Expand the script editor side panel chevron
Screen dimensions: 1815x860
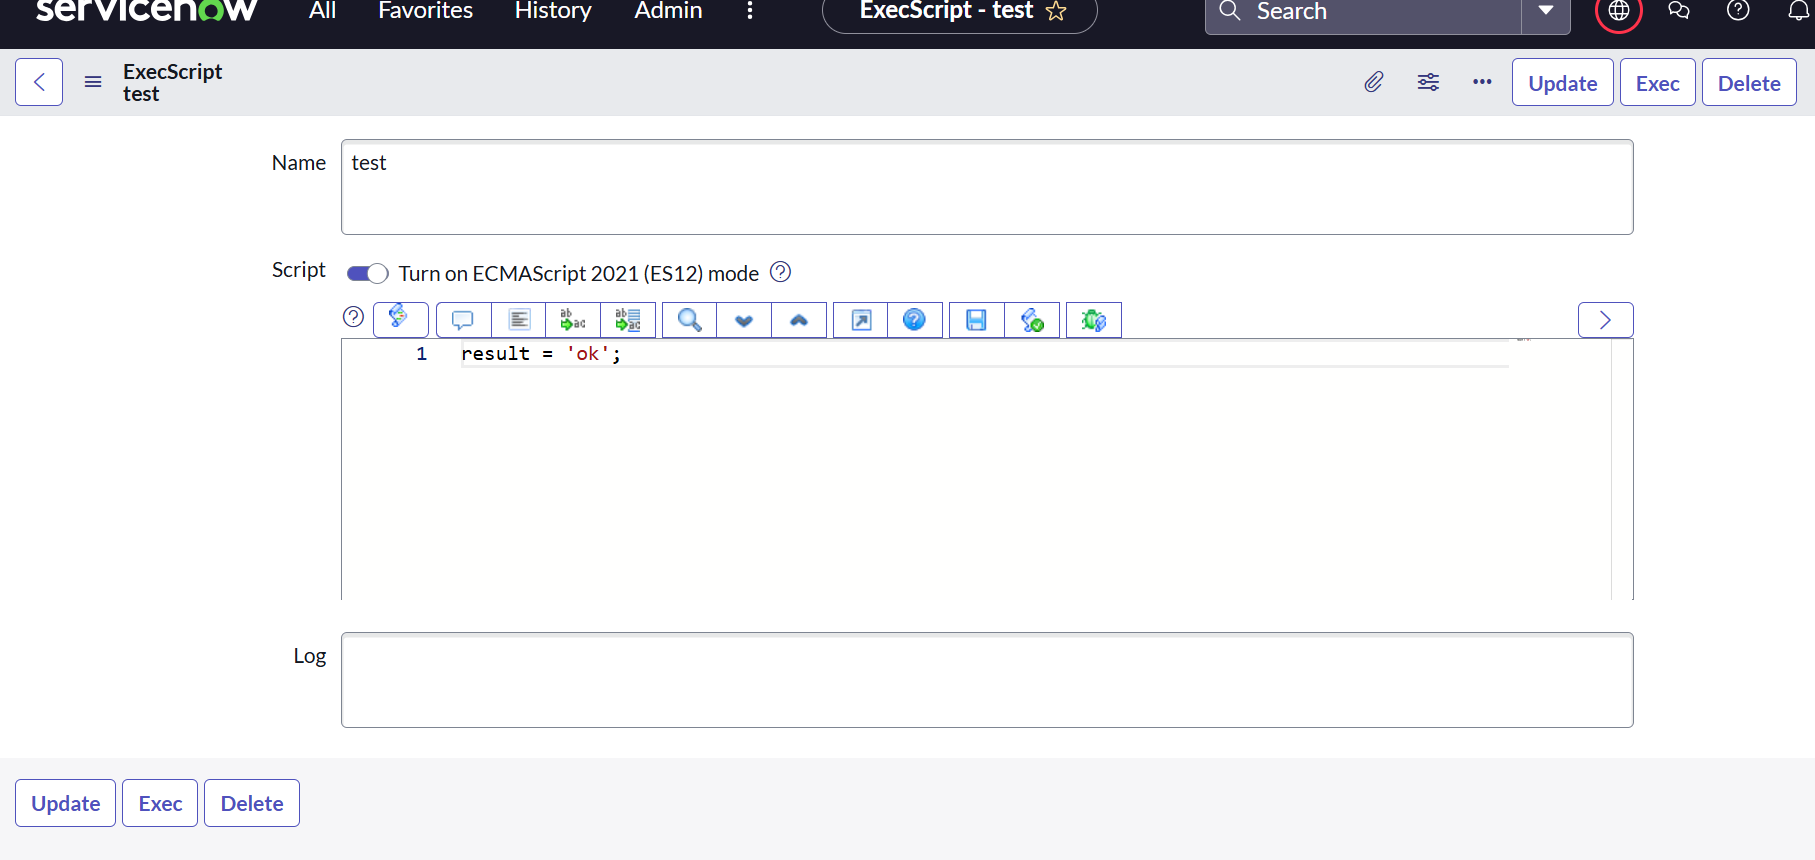click(x=1605, y=320)
